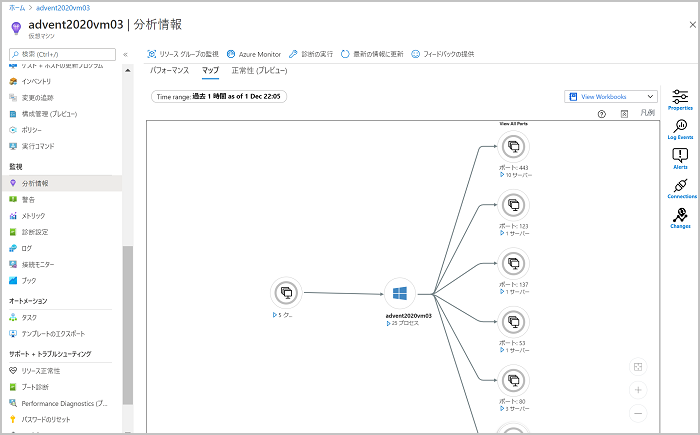700x435 pixels.
Task: Refresh to the latest information
Action: coord(372,54)
